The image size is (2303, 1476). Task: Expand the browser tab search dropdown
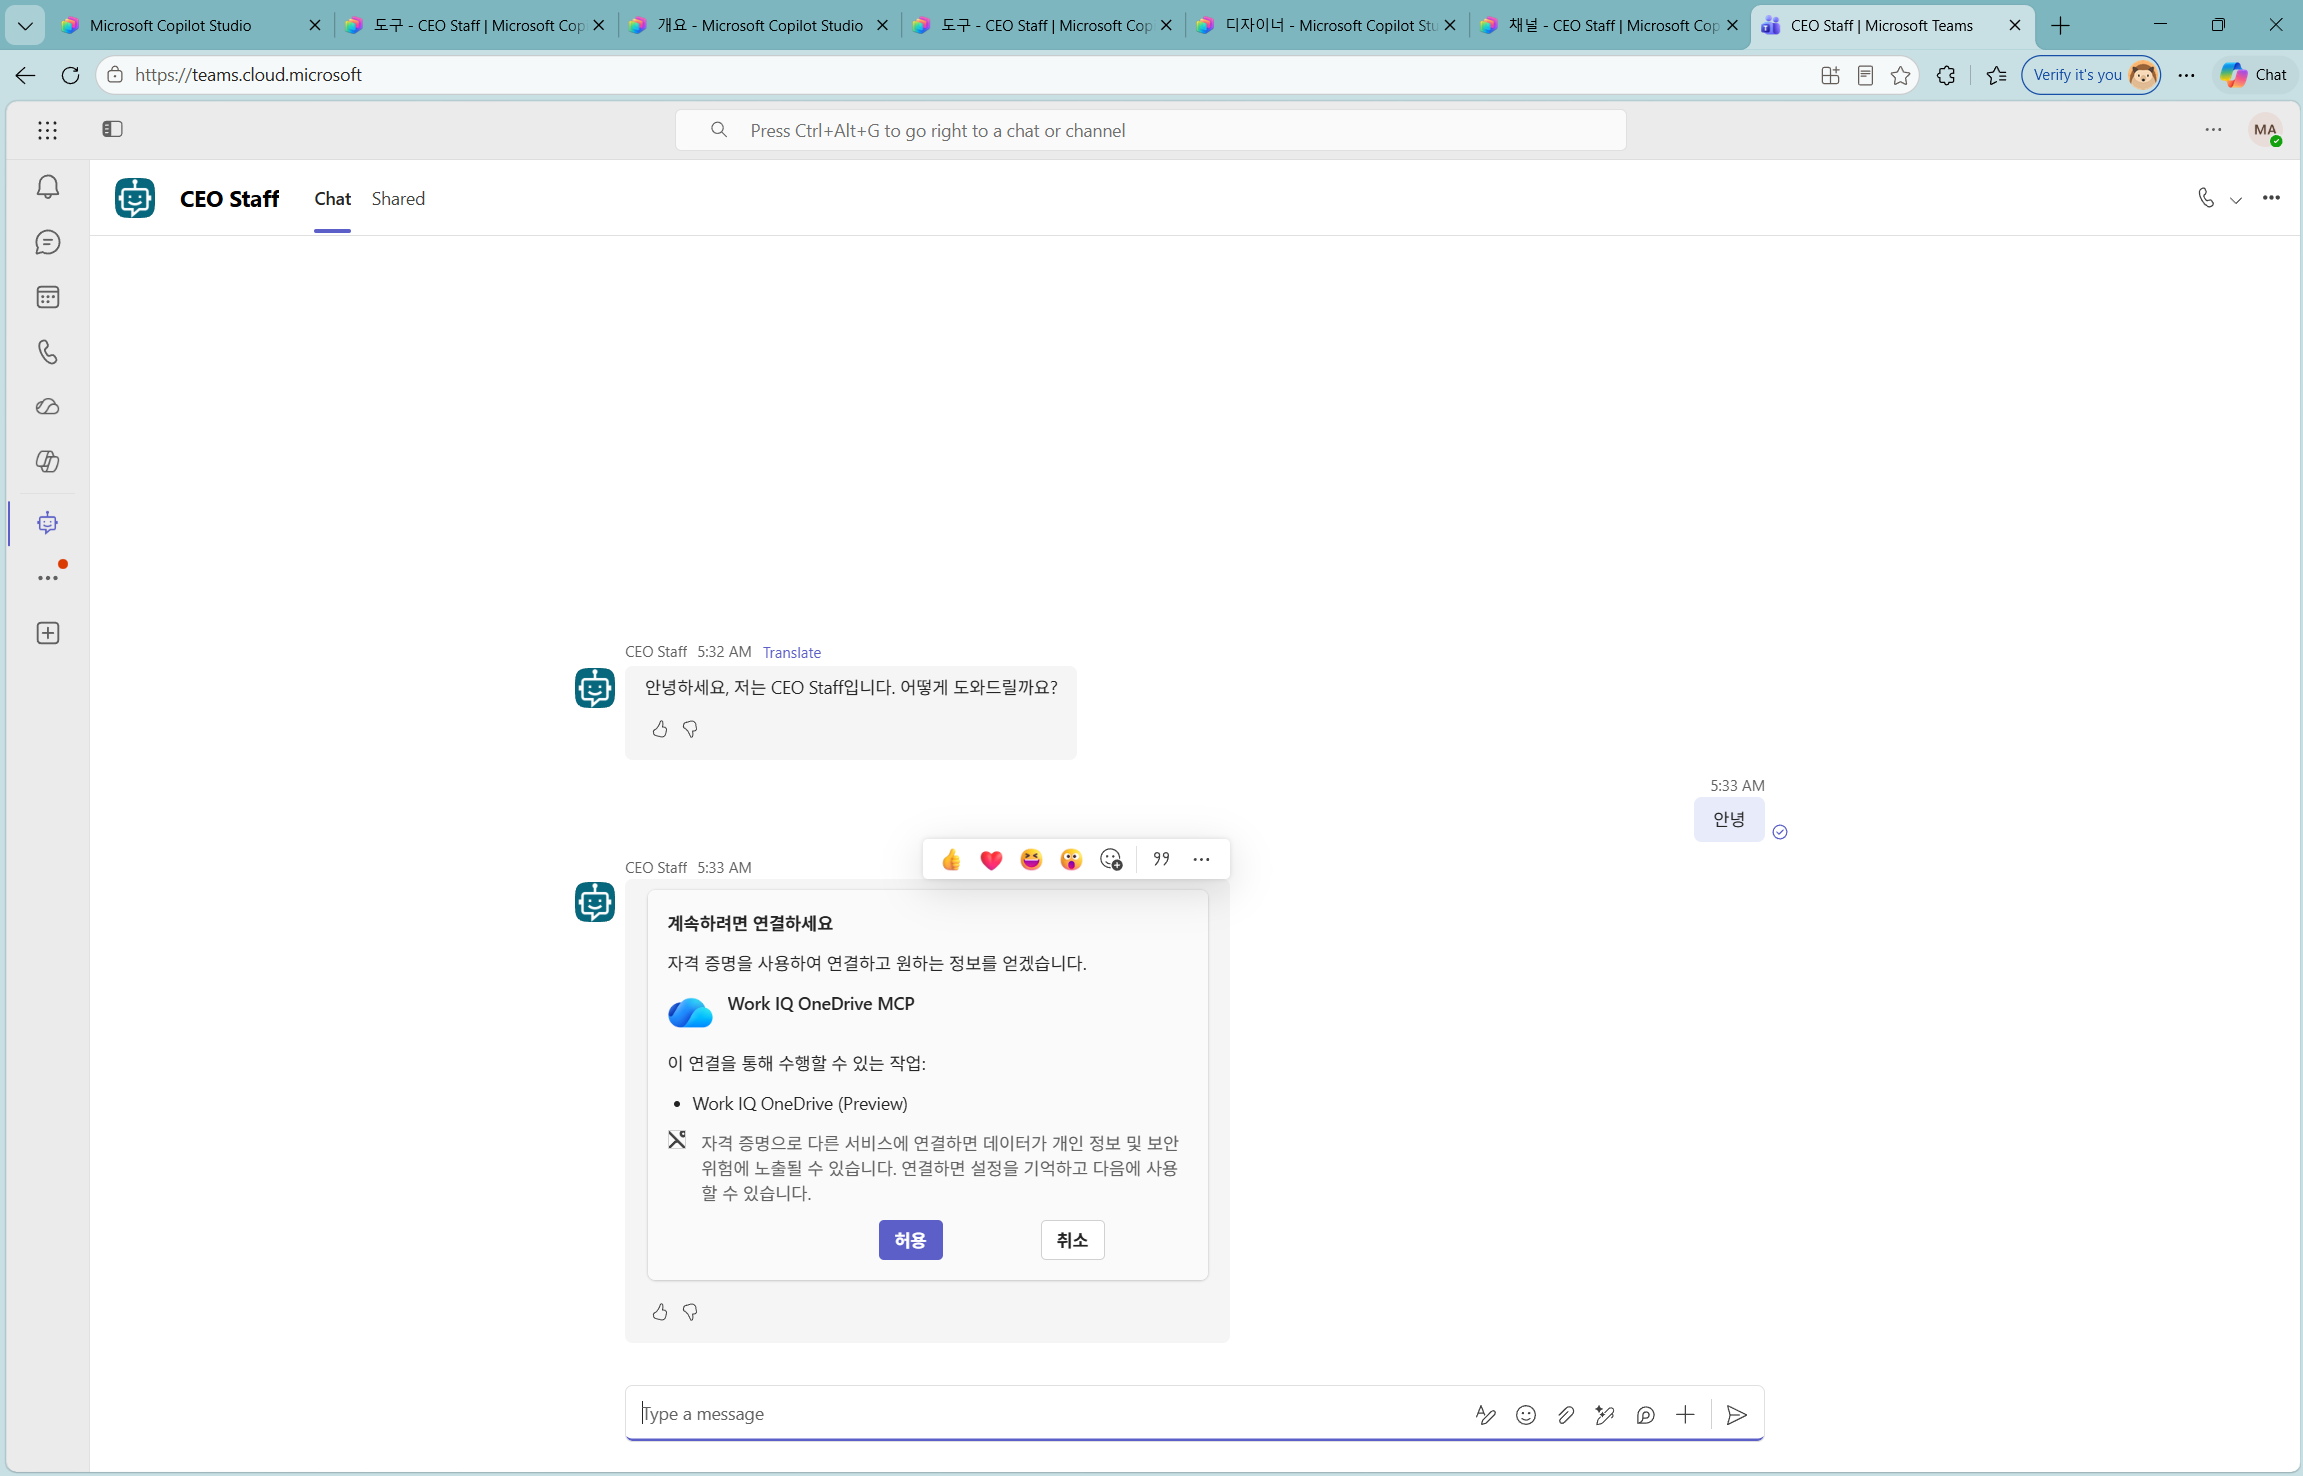[x=25, y=26]
